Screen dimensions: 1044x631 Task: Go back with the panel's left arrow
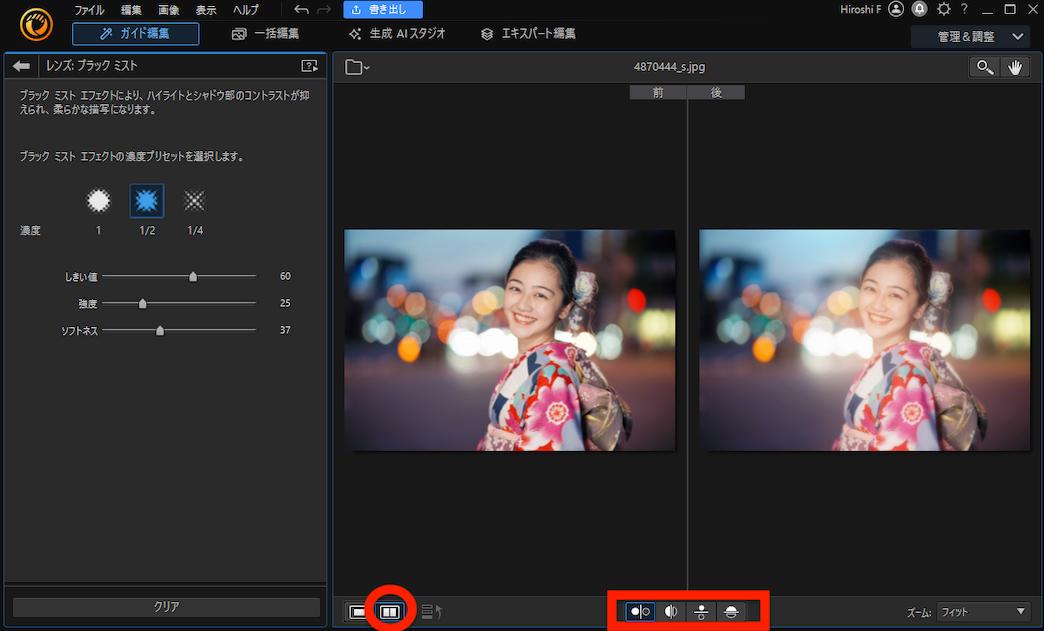(21, 65)
